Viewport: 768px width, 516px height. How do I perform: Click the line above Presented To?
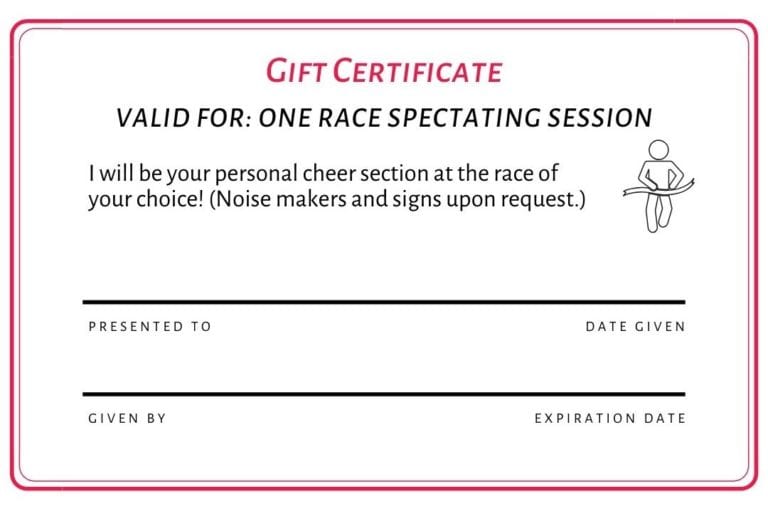[x=384, y=303]
